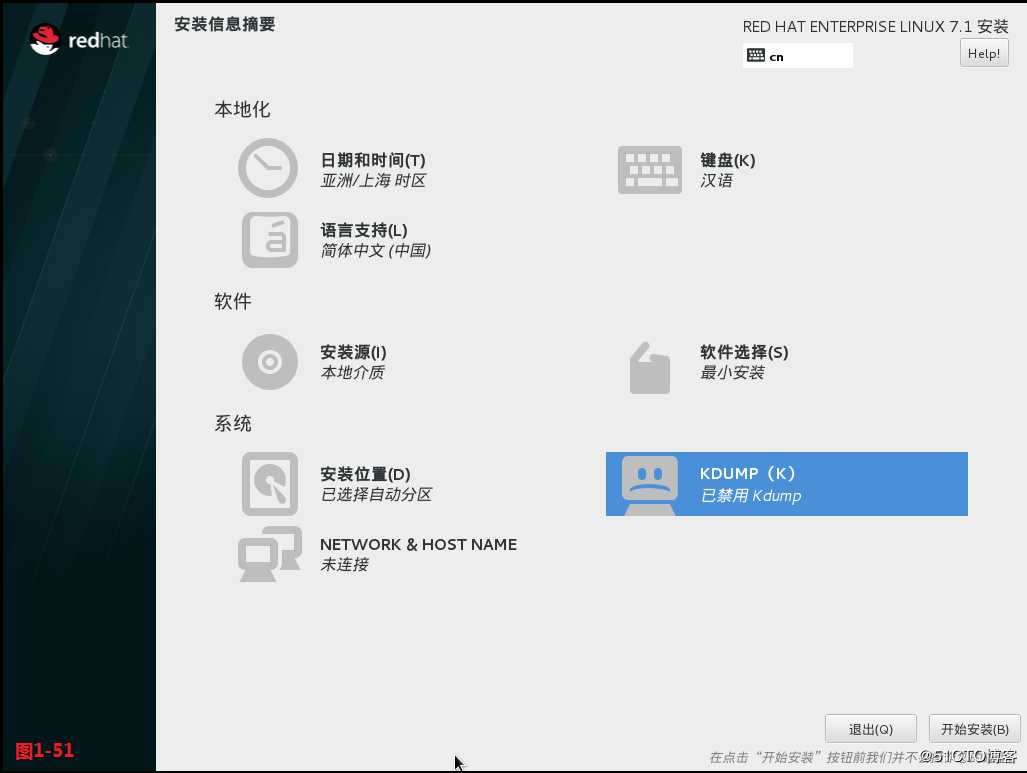1027x773 pixels.
Task: Open KDUMP (K) configuration
Action: 787,484
